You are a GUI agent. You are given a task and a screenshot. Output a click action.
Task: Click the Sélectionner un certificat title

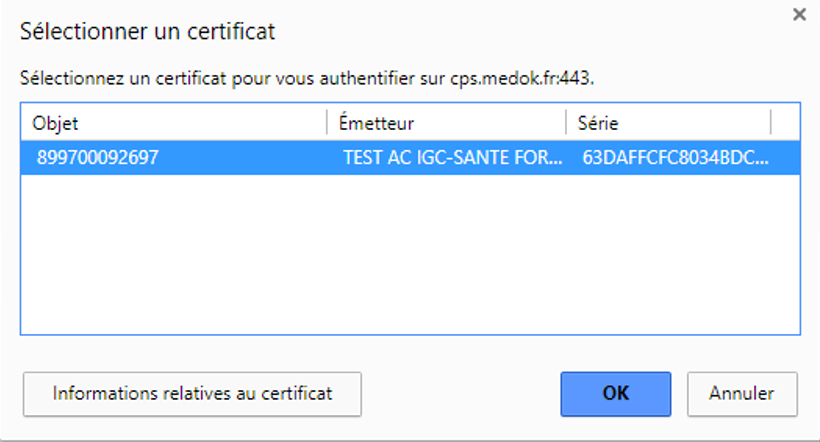(x=148, y=32)
